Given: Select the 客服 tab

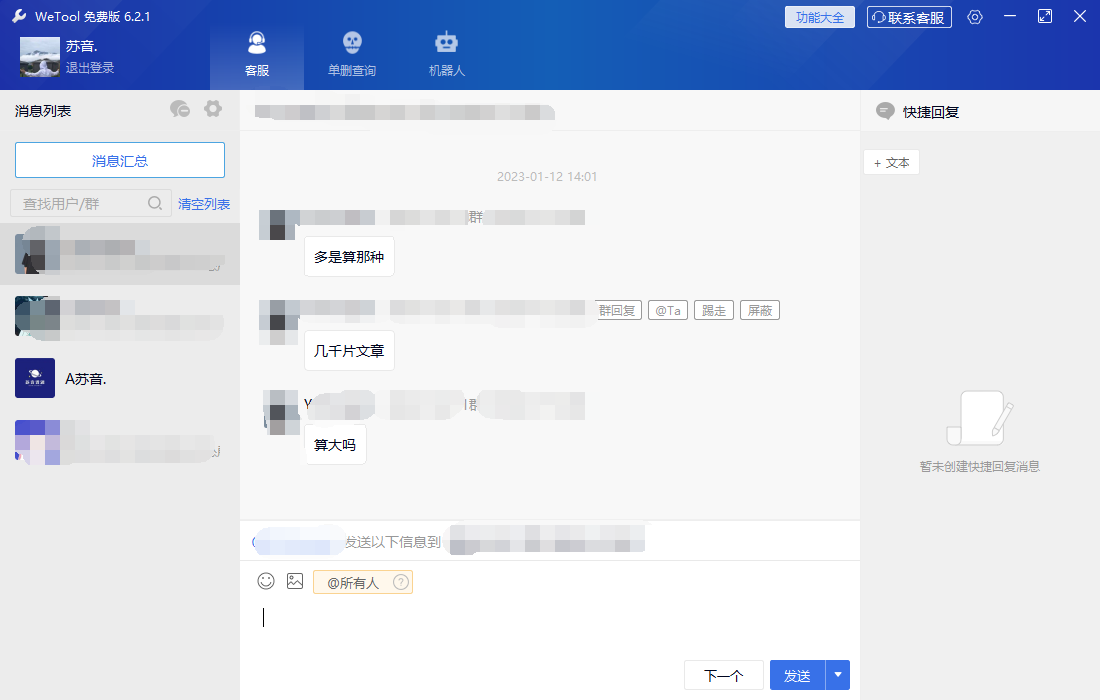Looking at the screenshot, I should (257, 54).
